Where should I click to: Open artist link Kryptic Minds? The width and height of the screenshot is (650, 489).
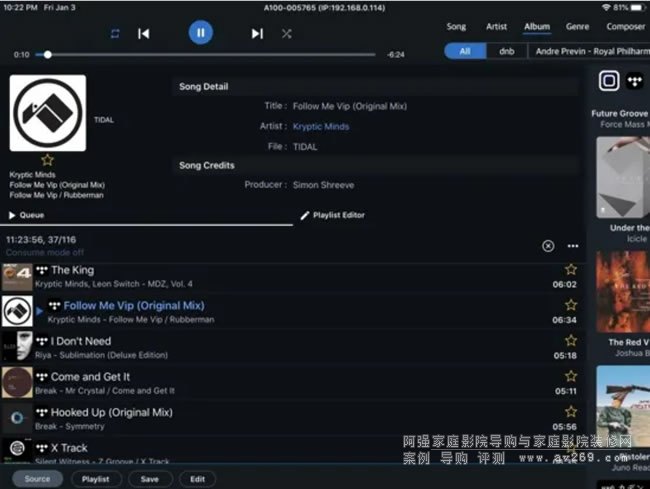coord(321,127)
